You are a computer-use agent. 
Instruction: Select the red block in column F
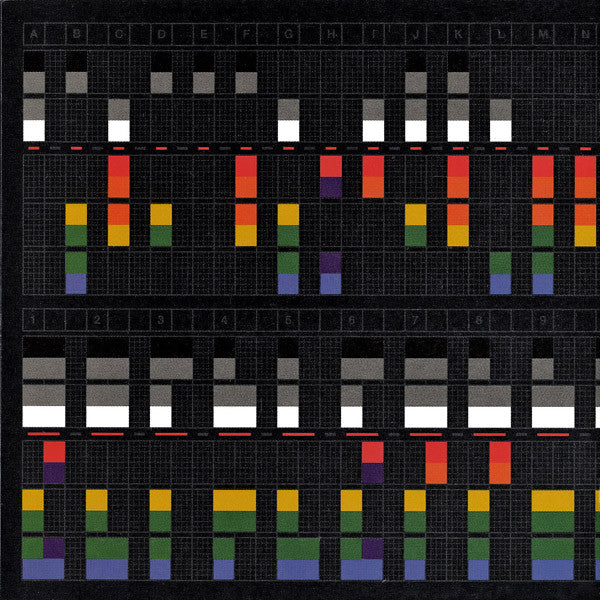(x=246, y=166)
